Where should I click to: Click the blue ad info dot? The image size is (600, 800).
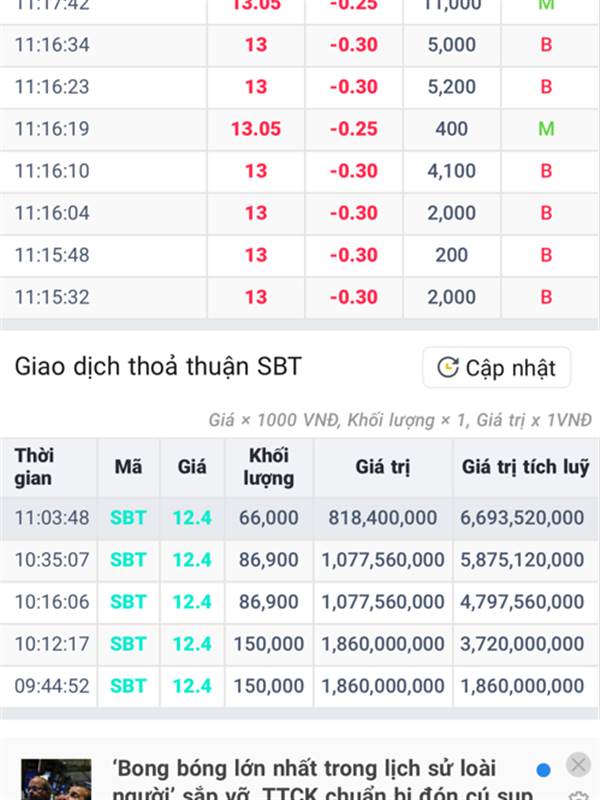(x=543, y=769)
